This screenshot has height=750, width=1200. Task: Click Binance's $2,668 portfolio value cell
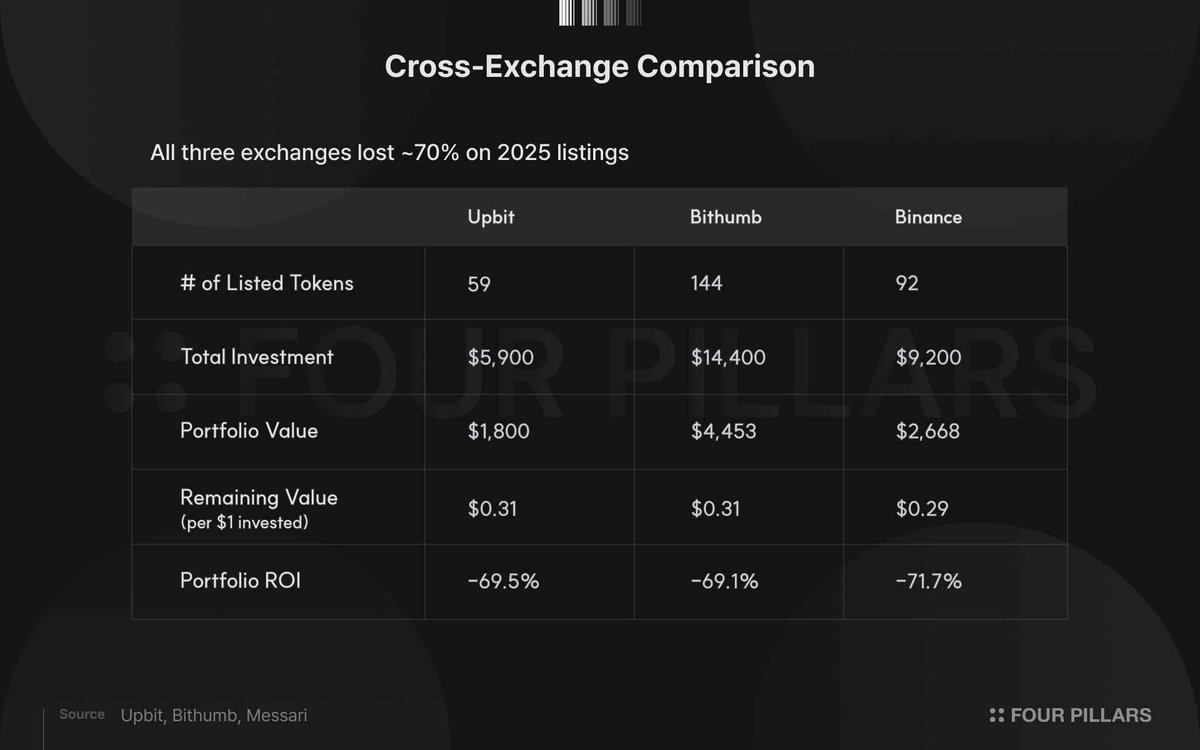click(928, 432)
